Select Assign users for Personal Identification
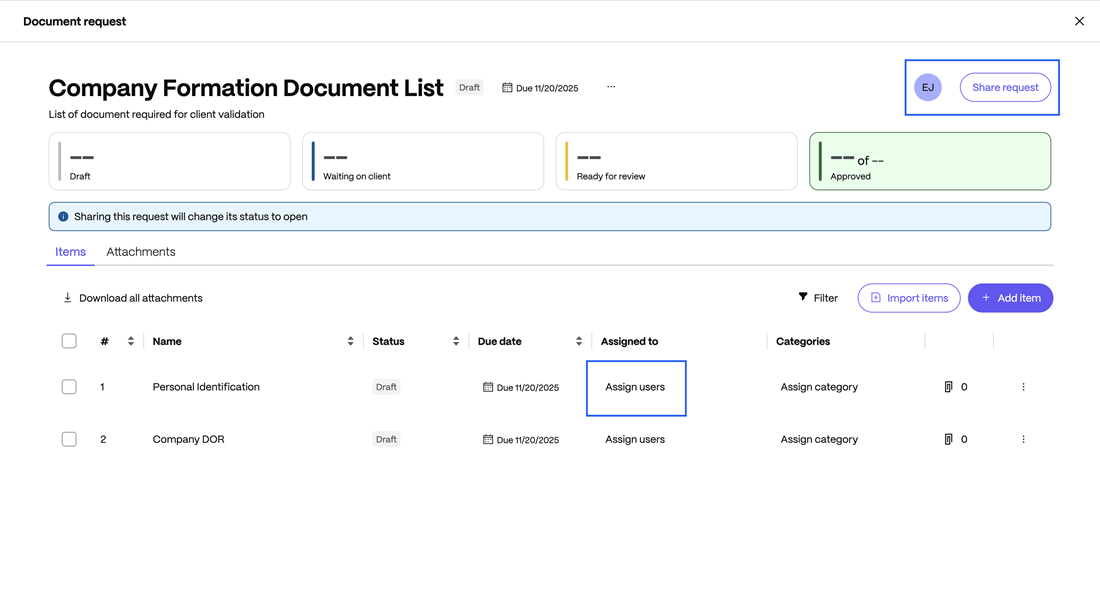This screenshot has height=596, width=1100. [635, 386]
